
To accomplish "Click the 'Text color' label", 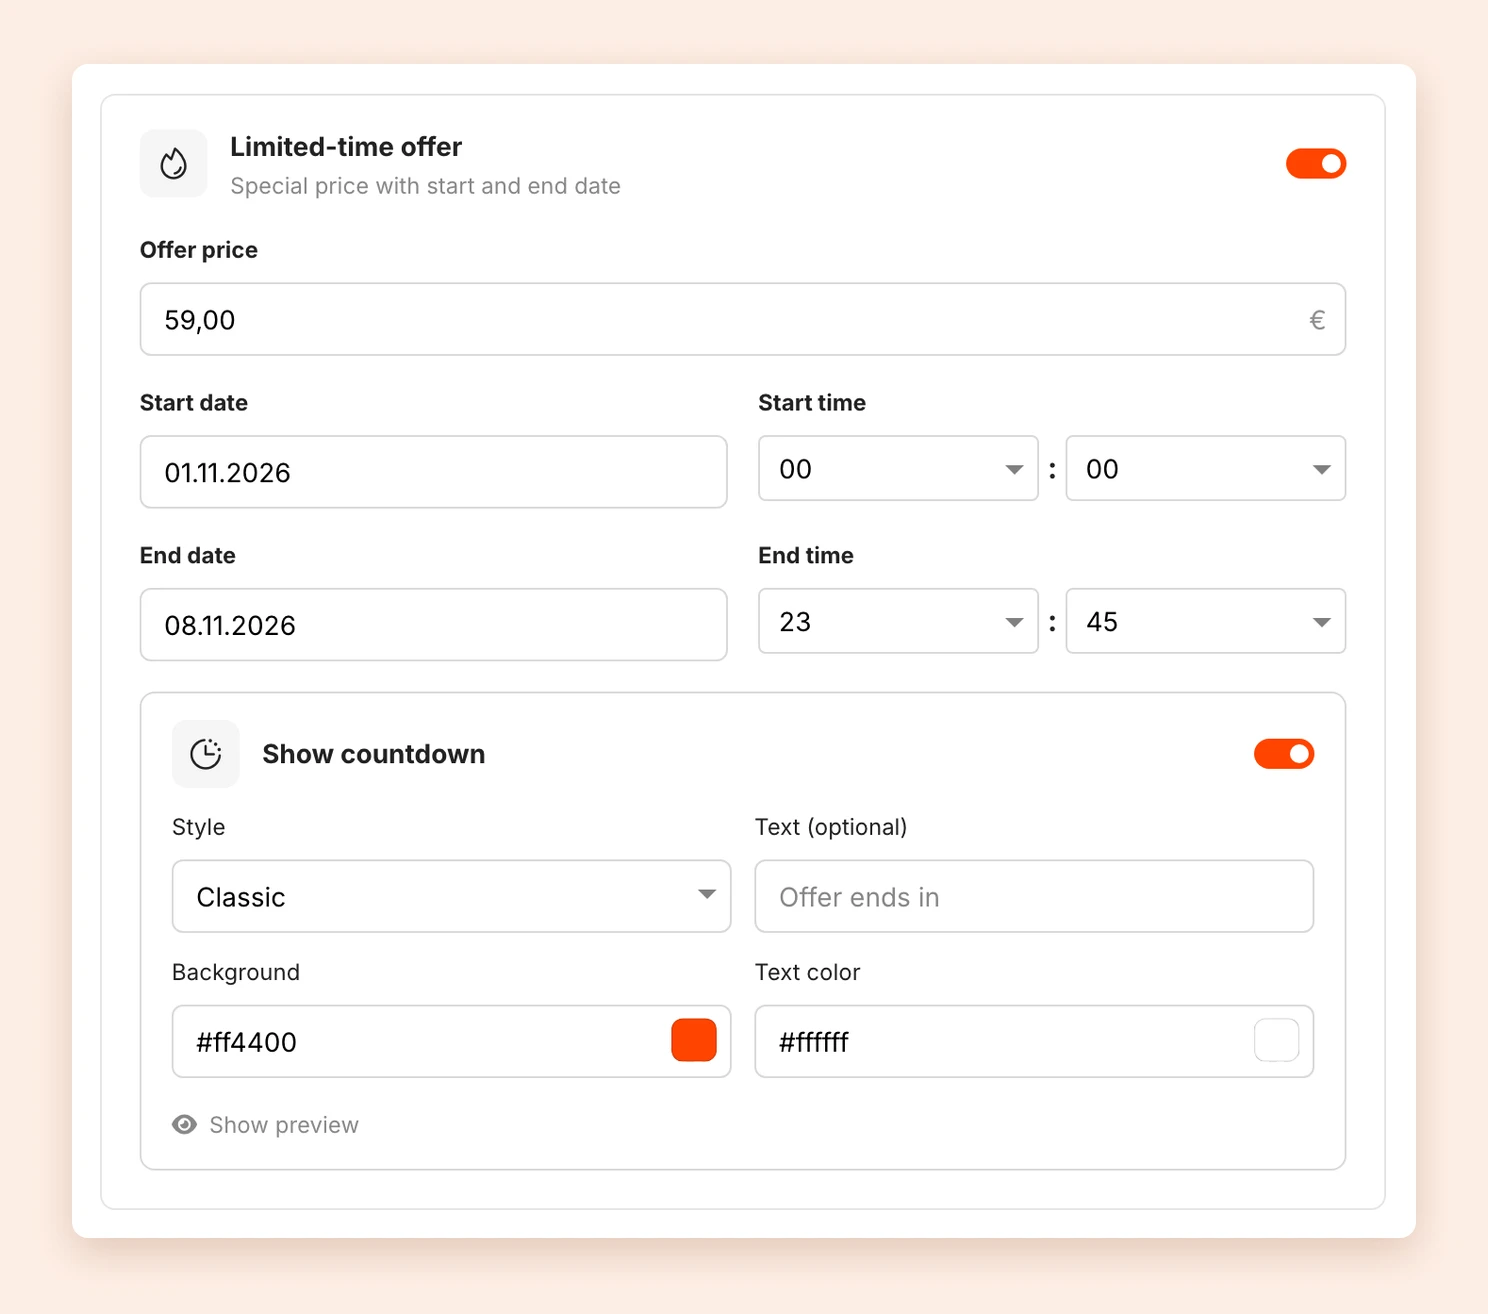I will [807, 972].
